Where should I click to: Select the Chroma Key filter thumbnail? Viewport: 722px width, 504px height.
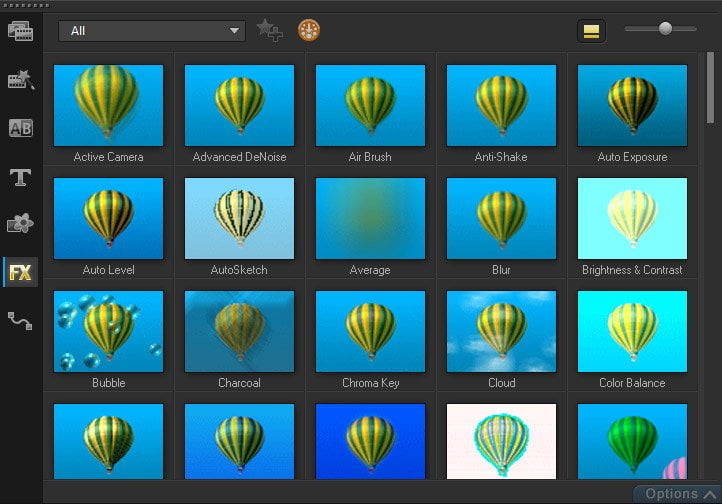click(x=370, y=331)
